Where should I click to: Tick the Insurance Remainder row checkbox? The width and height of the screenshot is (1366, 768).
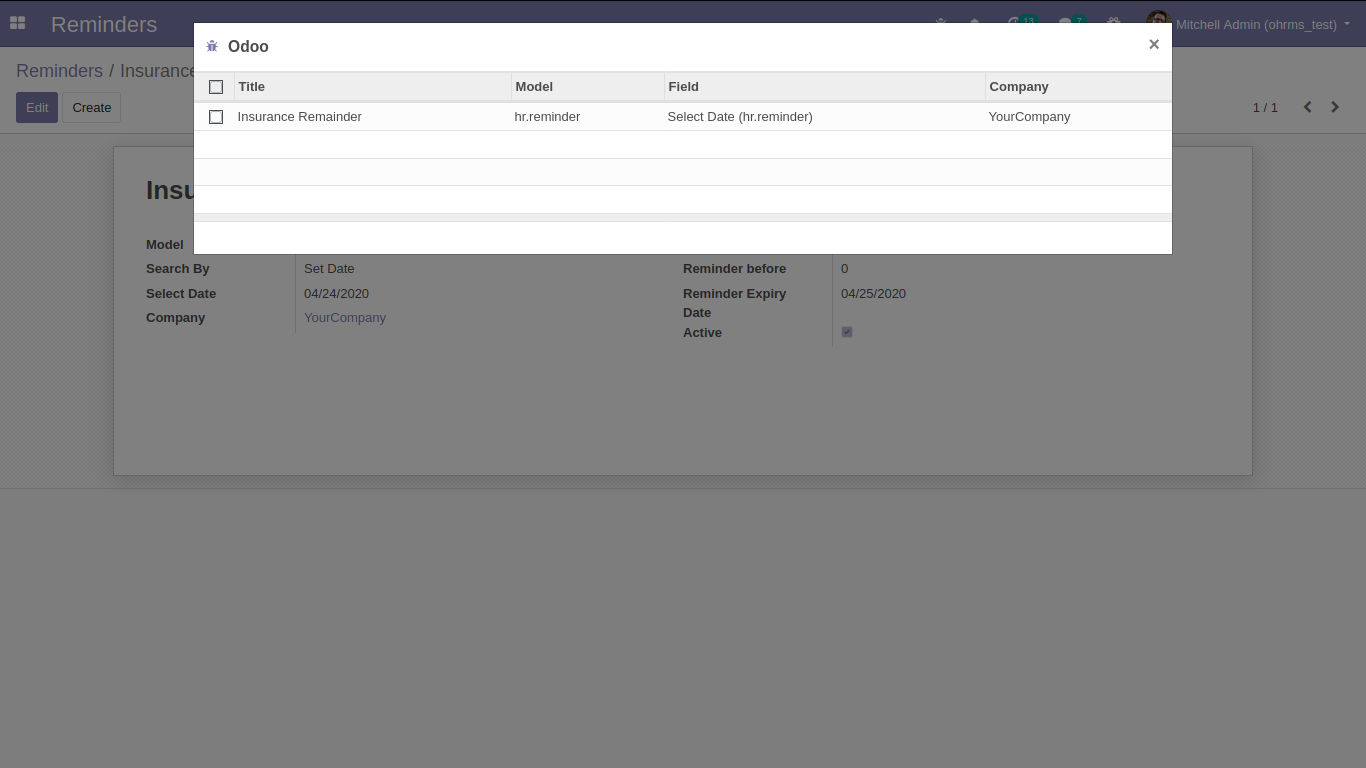click(216, 117)
